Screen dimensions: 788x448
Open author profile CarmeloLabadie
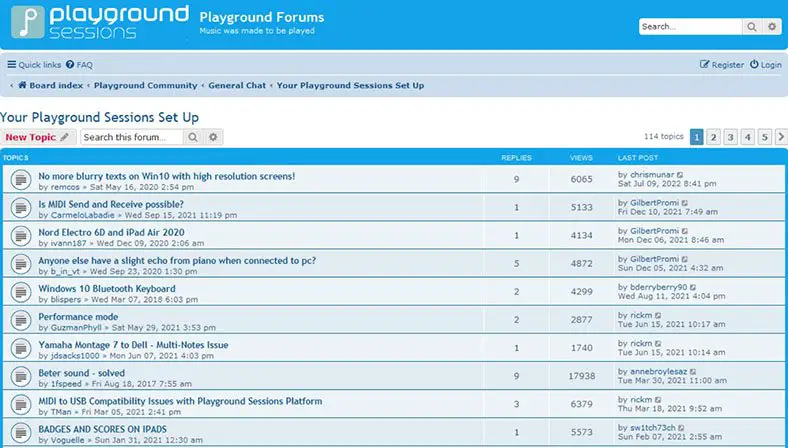83,215
